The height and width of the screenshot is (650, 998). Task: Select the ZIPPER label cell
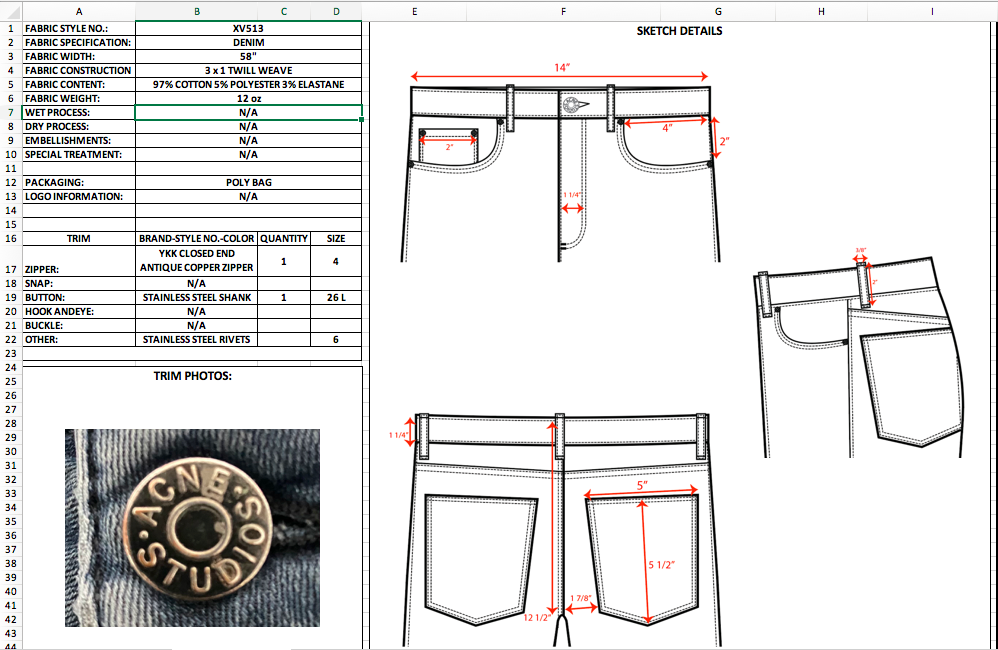(79, 261)
